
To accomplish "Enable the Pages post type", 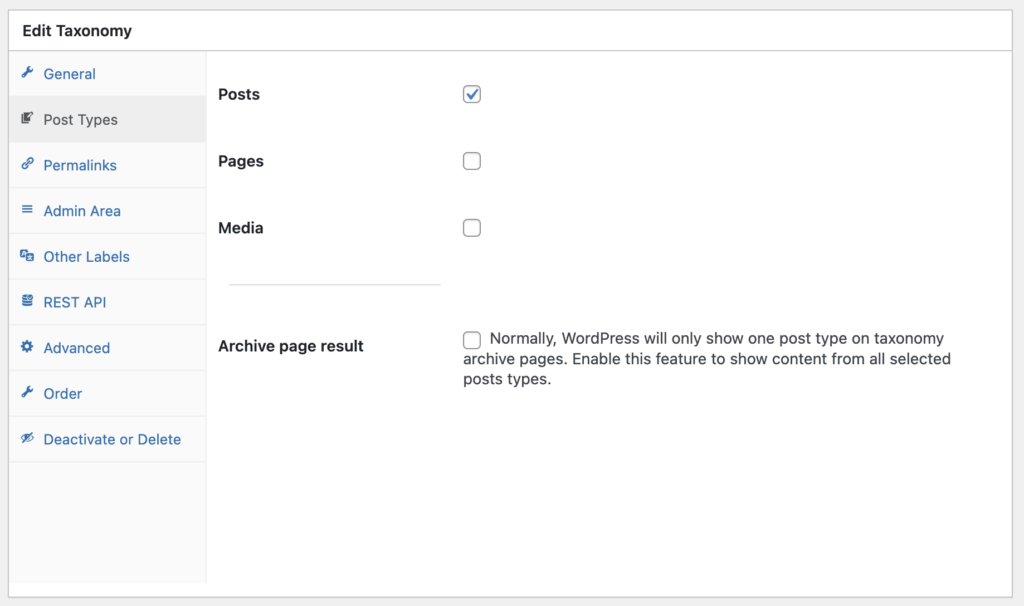I will [x=471, y=161].
